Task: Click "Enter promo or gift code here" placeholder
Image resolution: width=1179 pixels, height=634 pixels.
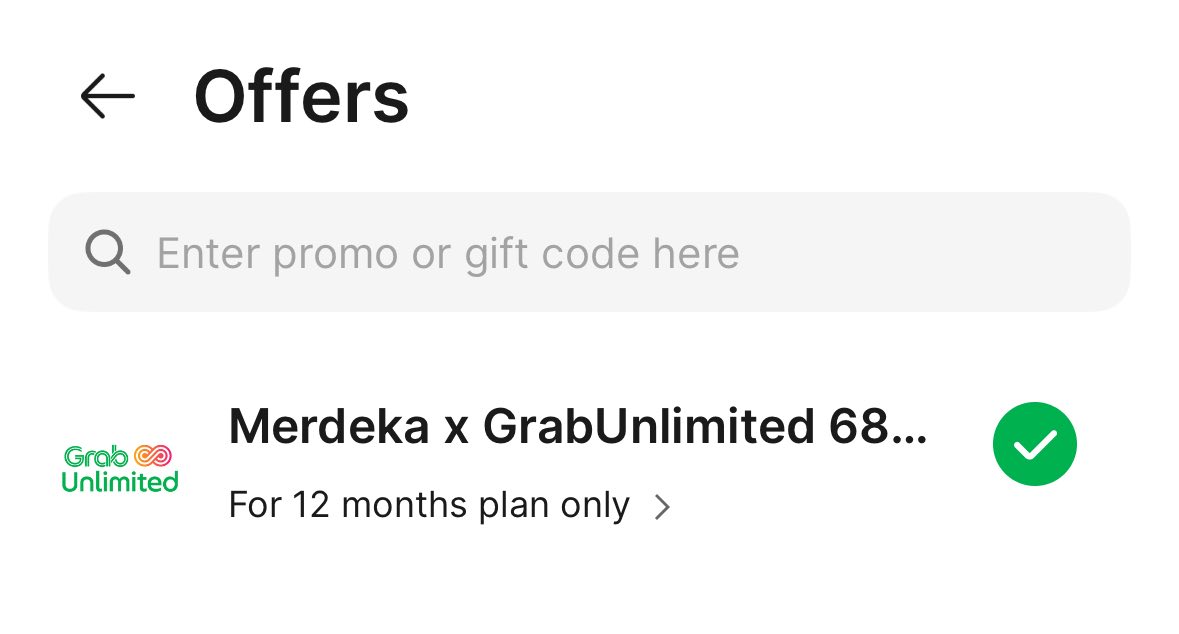Action: point(448,254)
